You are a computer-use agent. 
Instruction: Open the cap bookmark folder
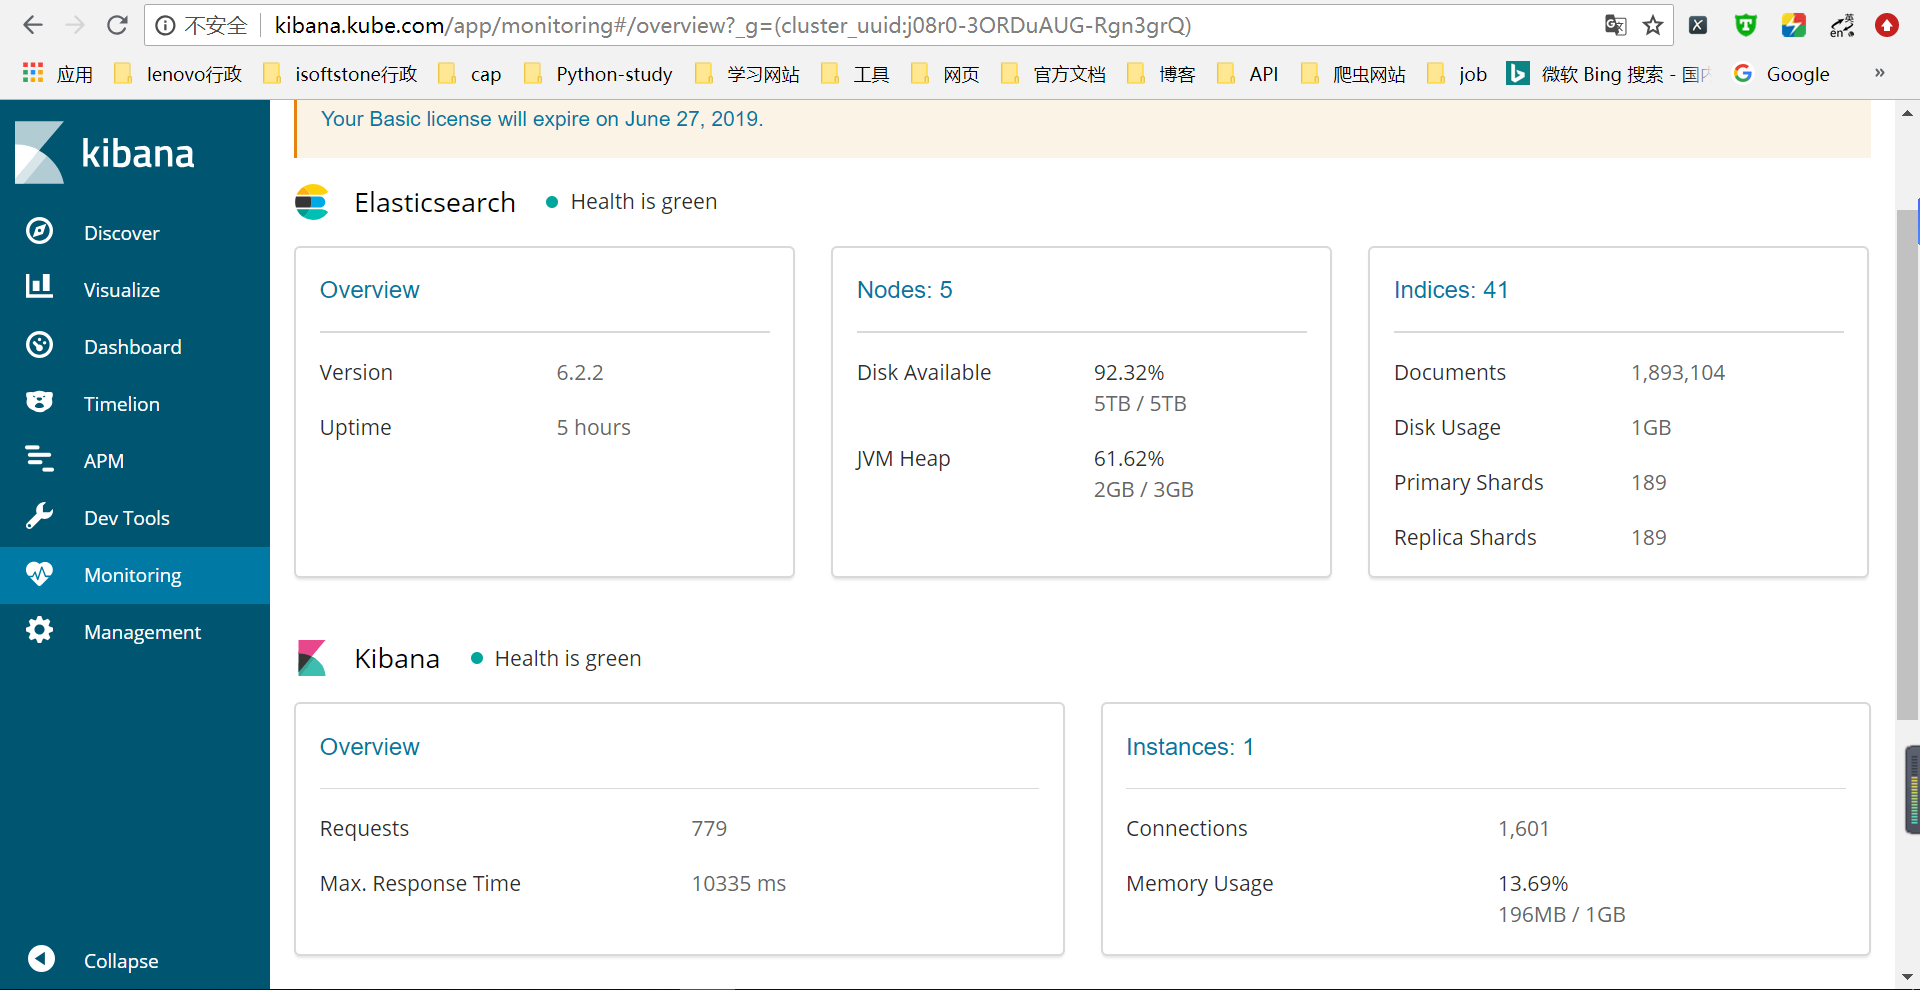tap(470, 74)
